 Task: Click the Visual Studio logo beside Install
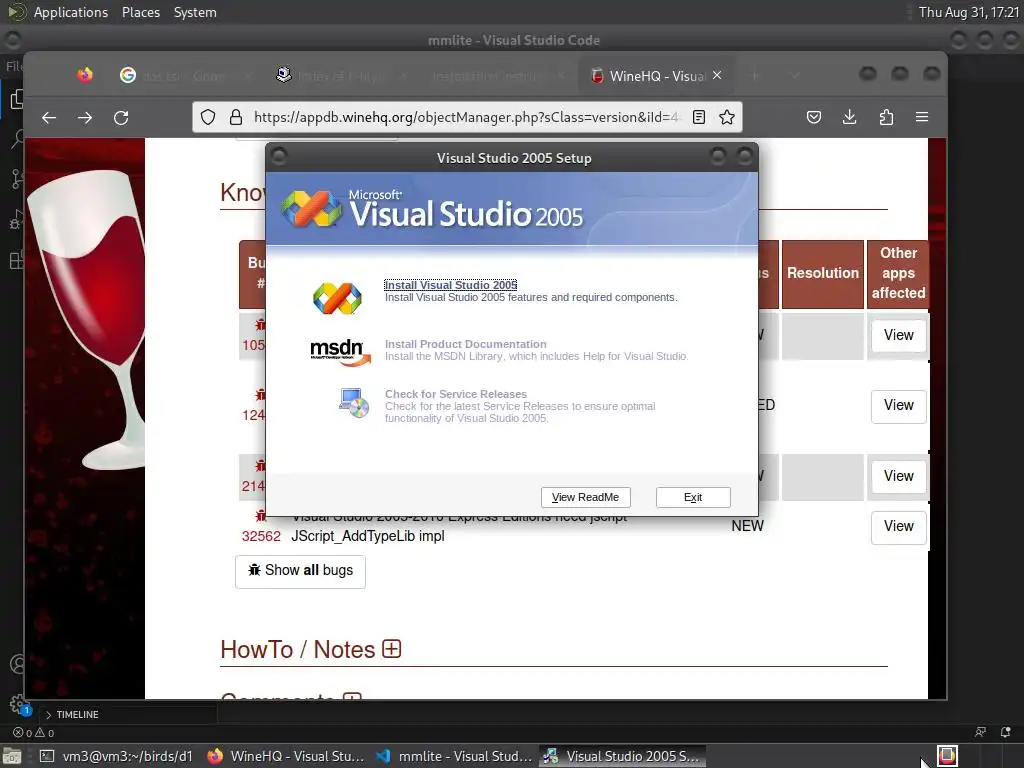coord(337,298)
